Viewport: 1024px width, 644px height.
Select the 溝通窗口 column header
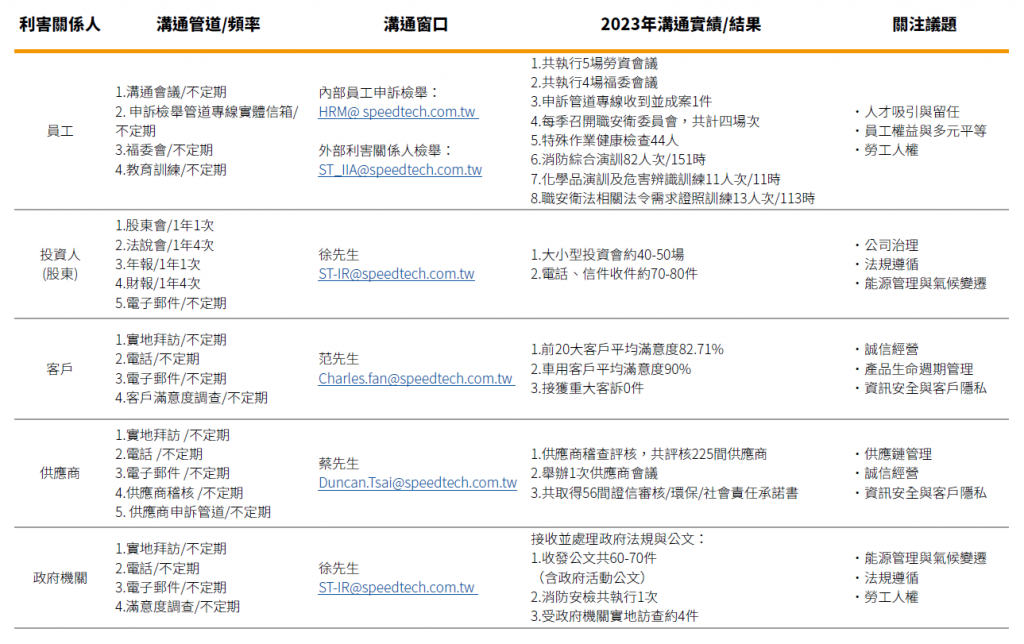[415, 24]
